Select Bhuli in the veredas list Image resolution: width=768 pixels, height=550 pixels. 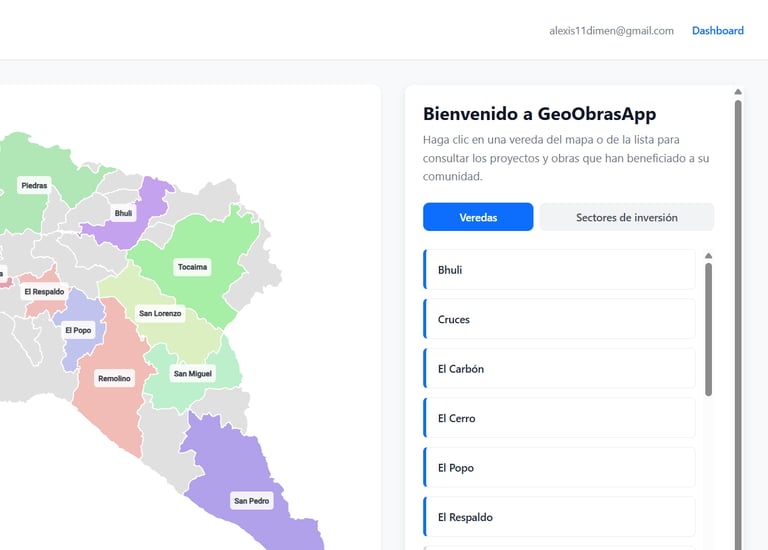click(559, 270)
